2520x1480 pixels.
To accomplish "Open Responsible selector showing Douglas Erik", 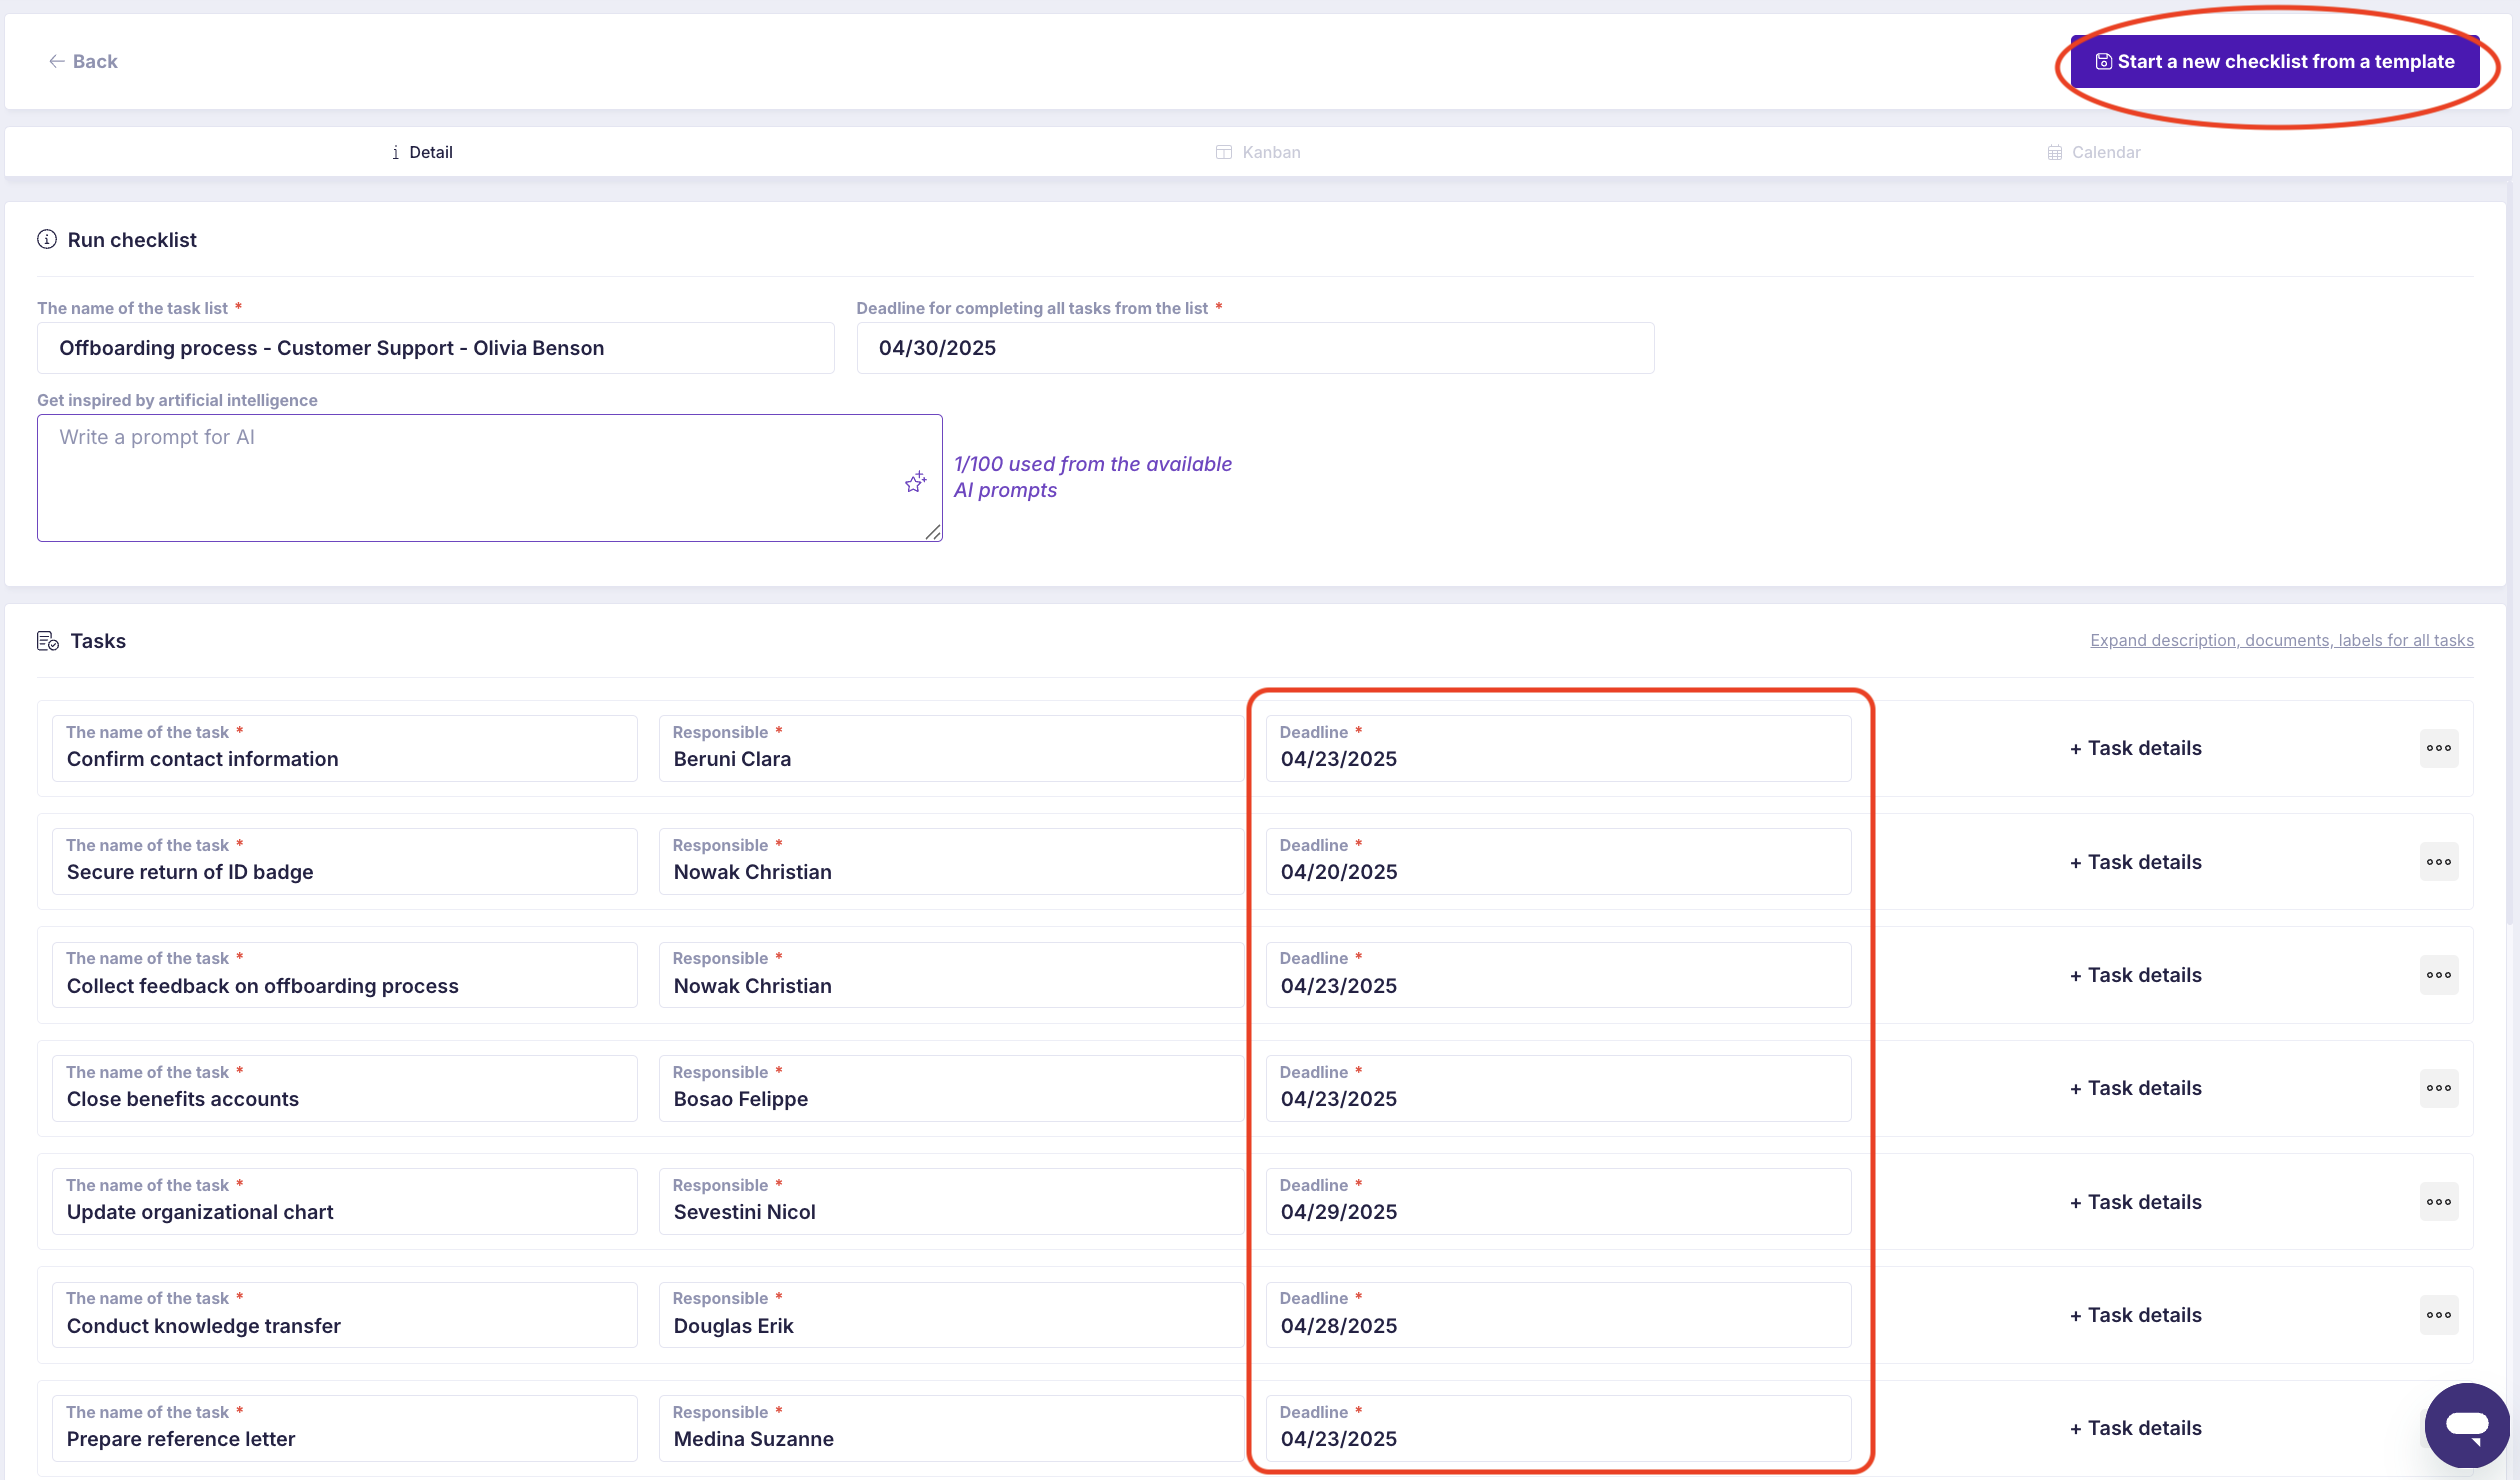I will [951, 1315].
